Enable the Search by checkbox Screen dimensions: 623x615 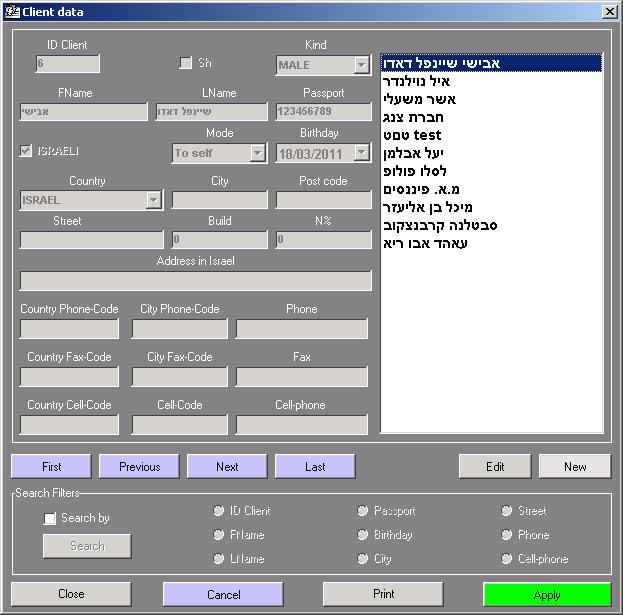click(x=50, y=518)
